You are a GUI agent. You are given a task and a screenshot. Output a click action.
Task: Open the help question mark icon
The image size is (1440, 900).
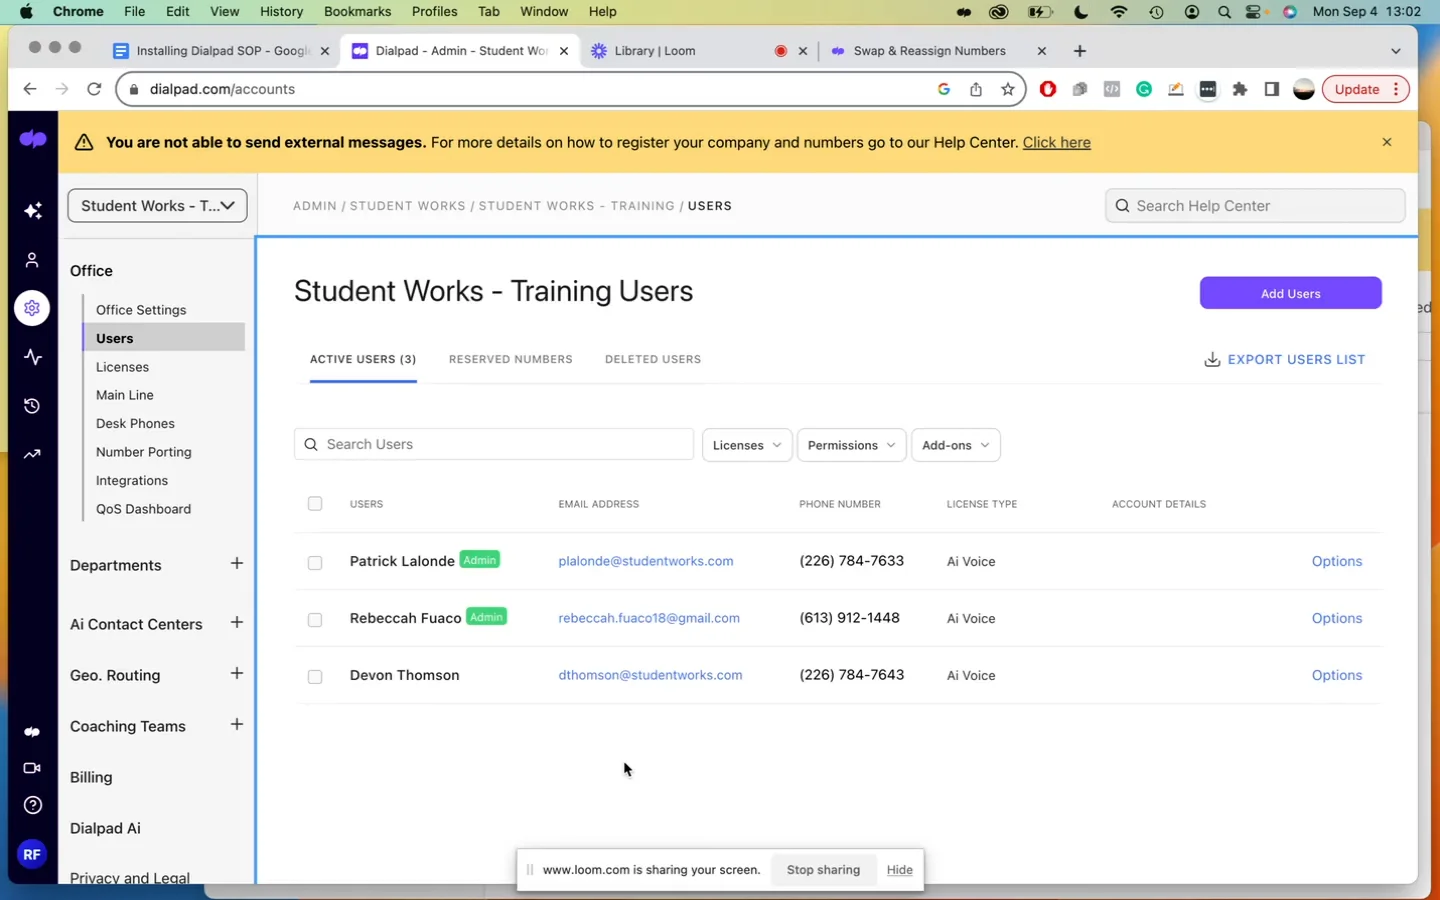click(32, 805)
